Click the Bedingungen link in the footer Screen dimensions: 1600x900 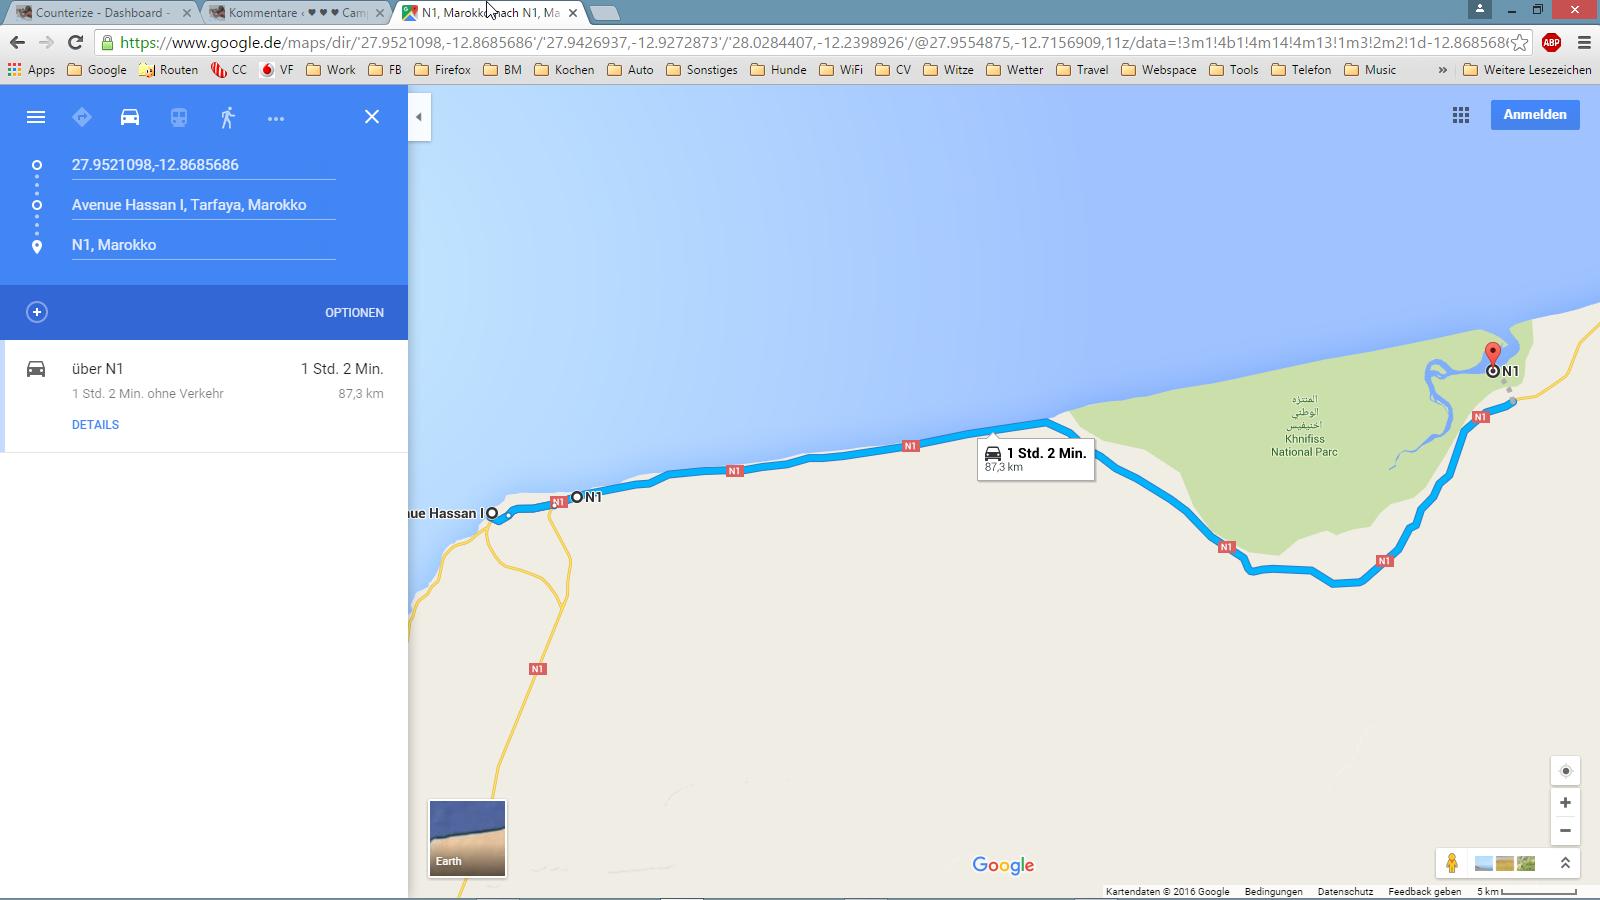coord(1273,892)
